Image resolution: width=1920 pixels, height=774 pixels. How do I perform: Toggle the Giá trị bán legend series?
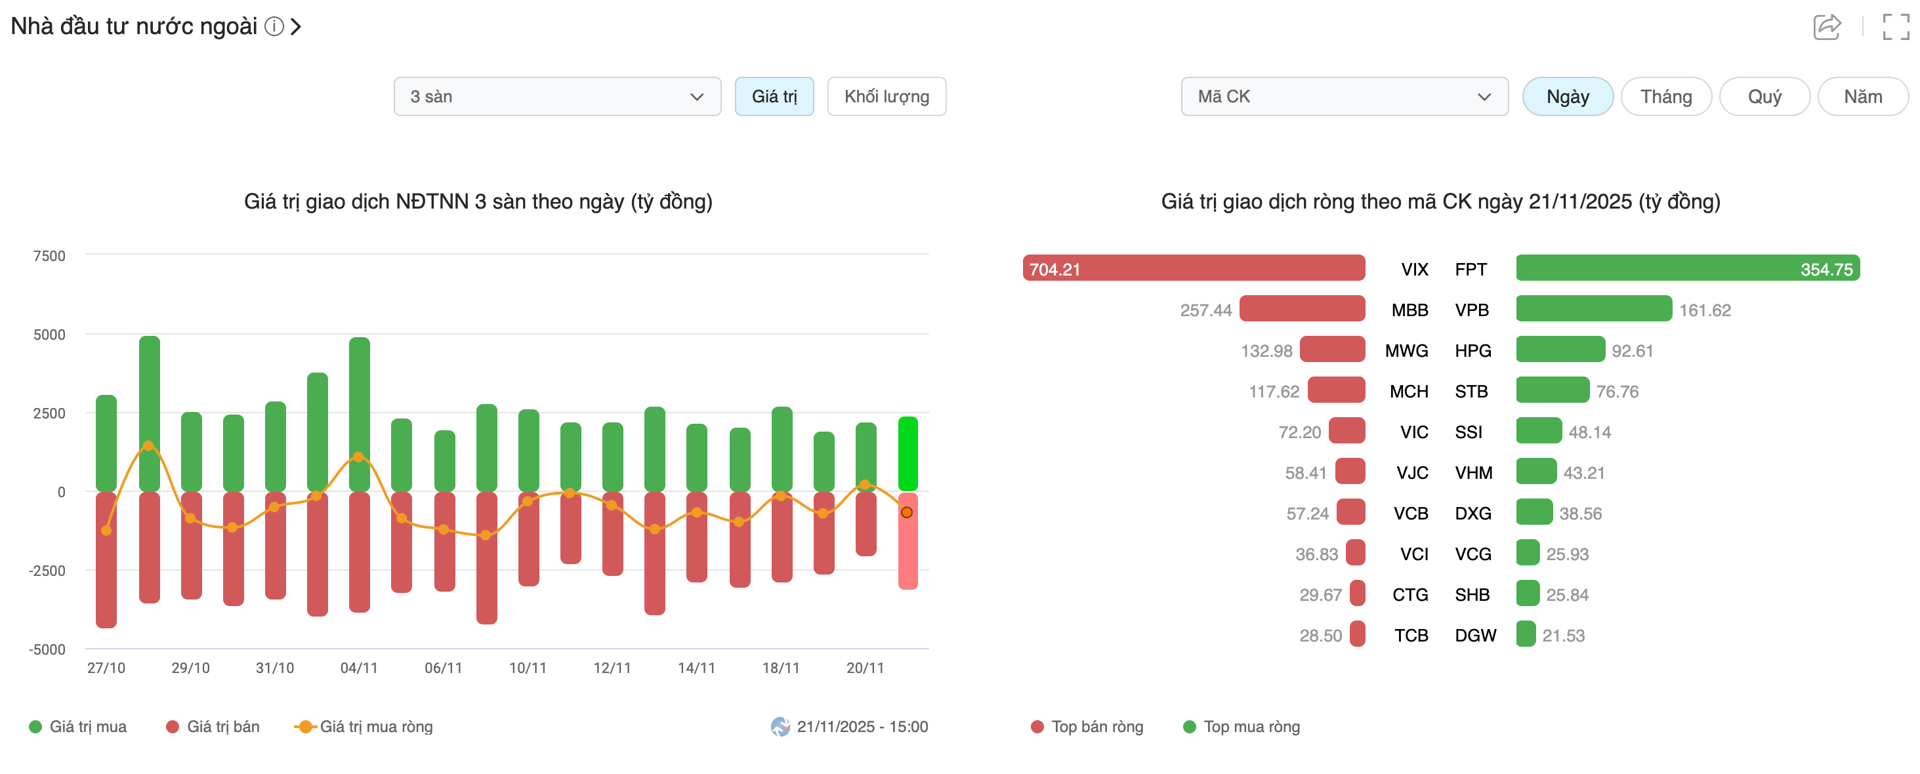[x=212, y=727]
